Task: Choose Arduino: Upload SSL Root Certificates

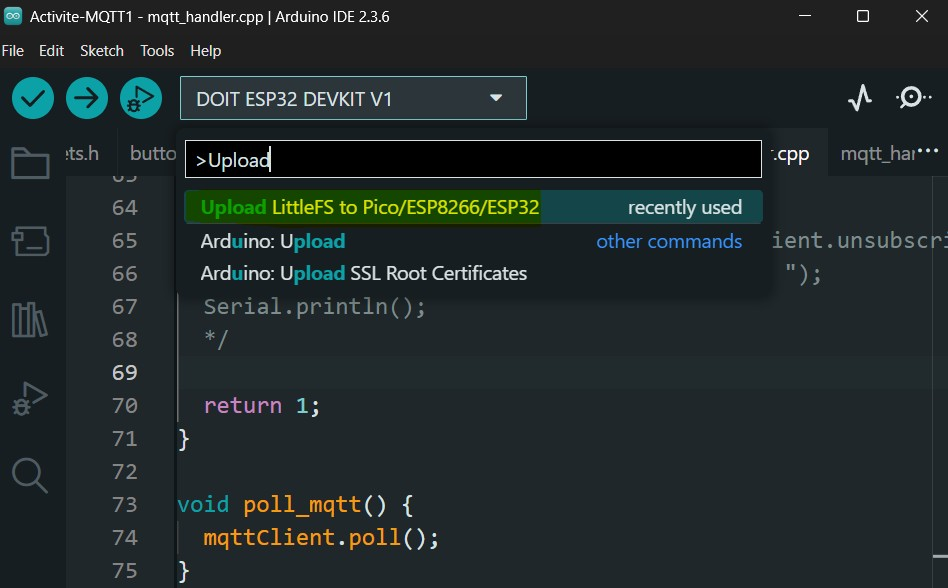Action: pyautogui.click(x=364, y=273)
